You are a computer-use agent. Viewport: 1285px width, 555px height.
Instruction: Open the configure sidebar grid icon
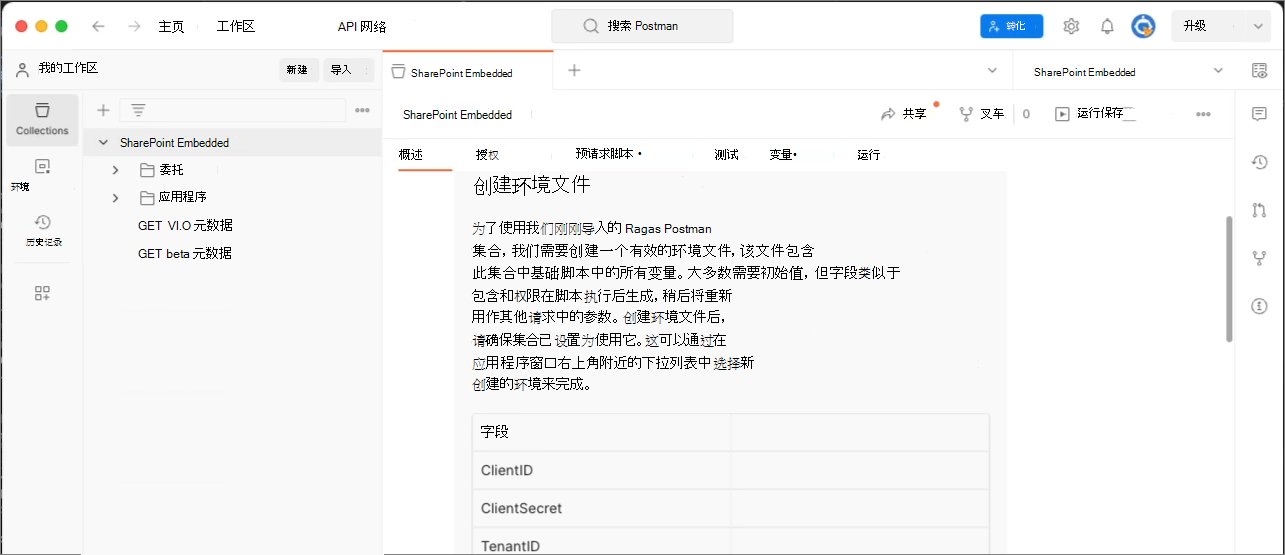[42, 293]
